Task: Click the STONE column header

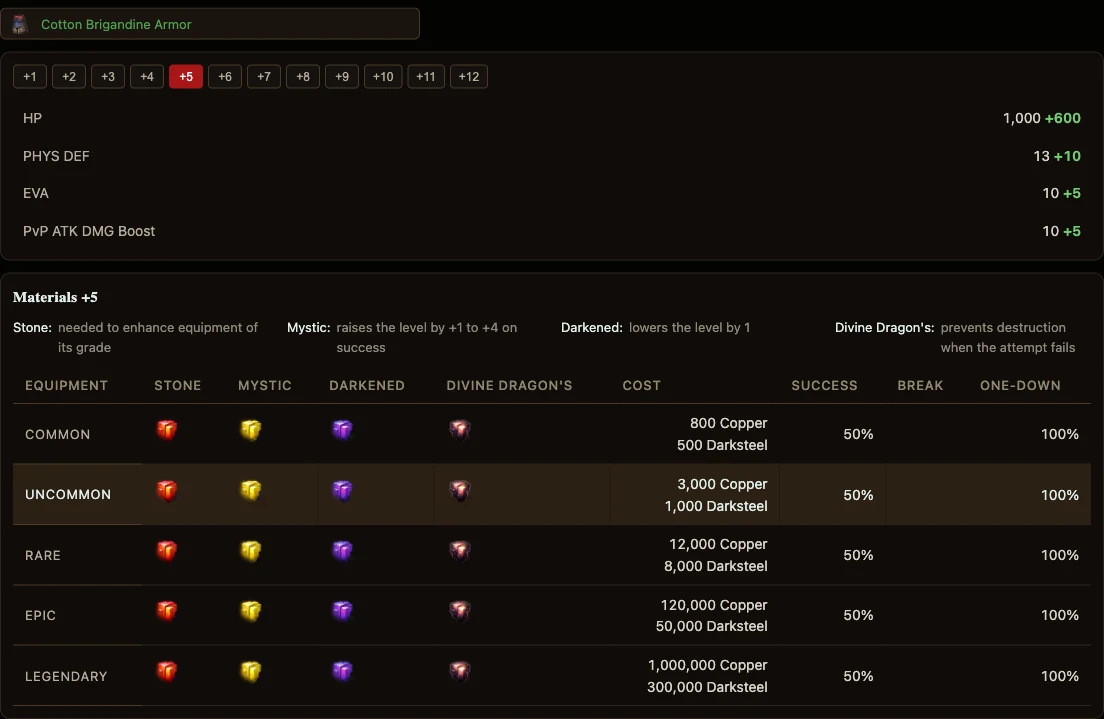Action: point(178,385)
